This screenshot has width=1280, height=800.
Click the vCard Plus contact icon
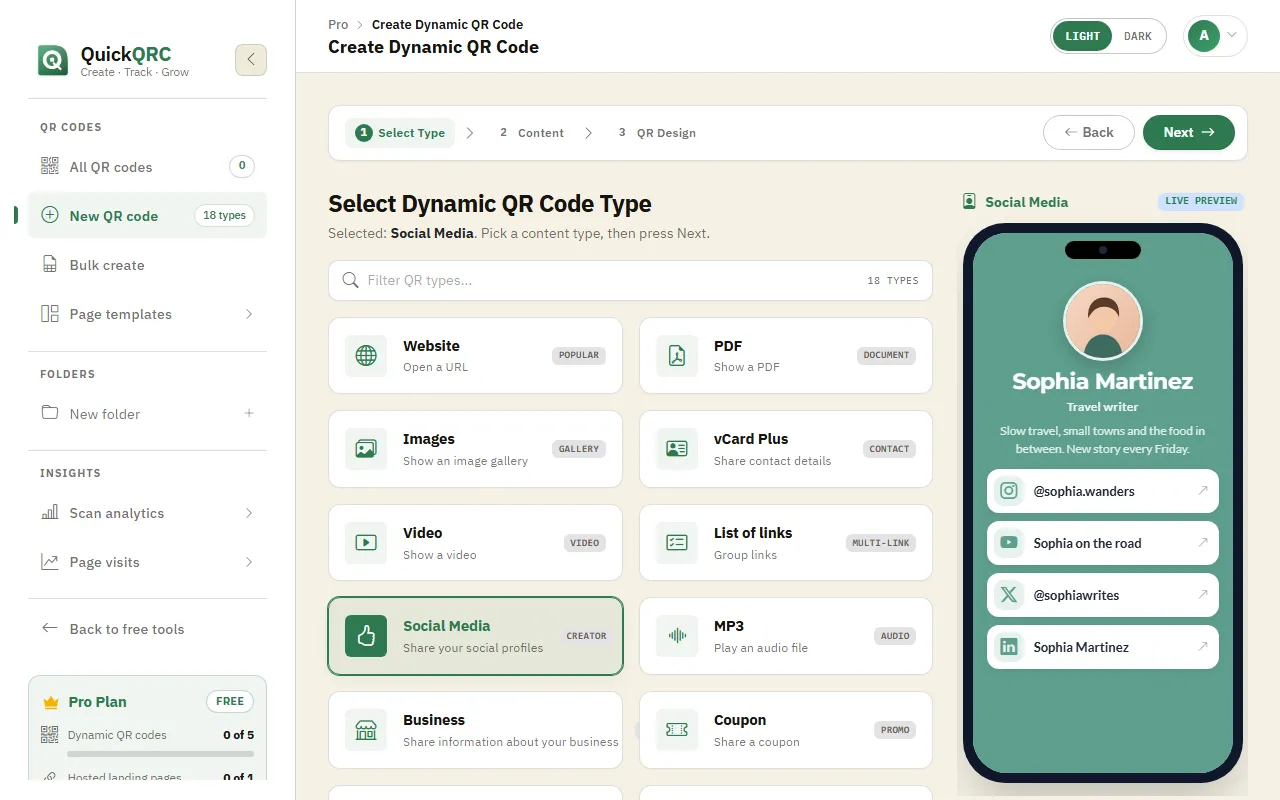click(677, 449)
